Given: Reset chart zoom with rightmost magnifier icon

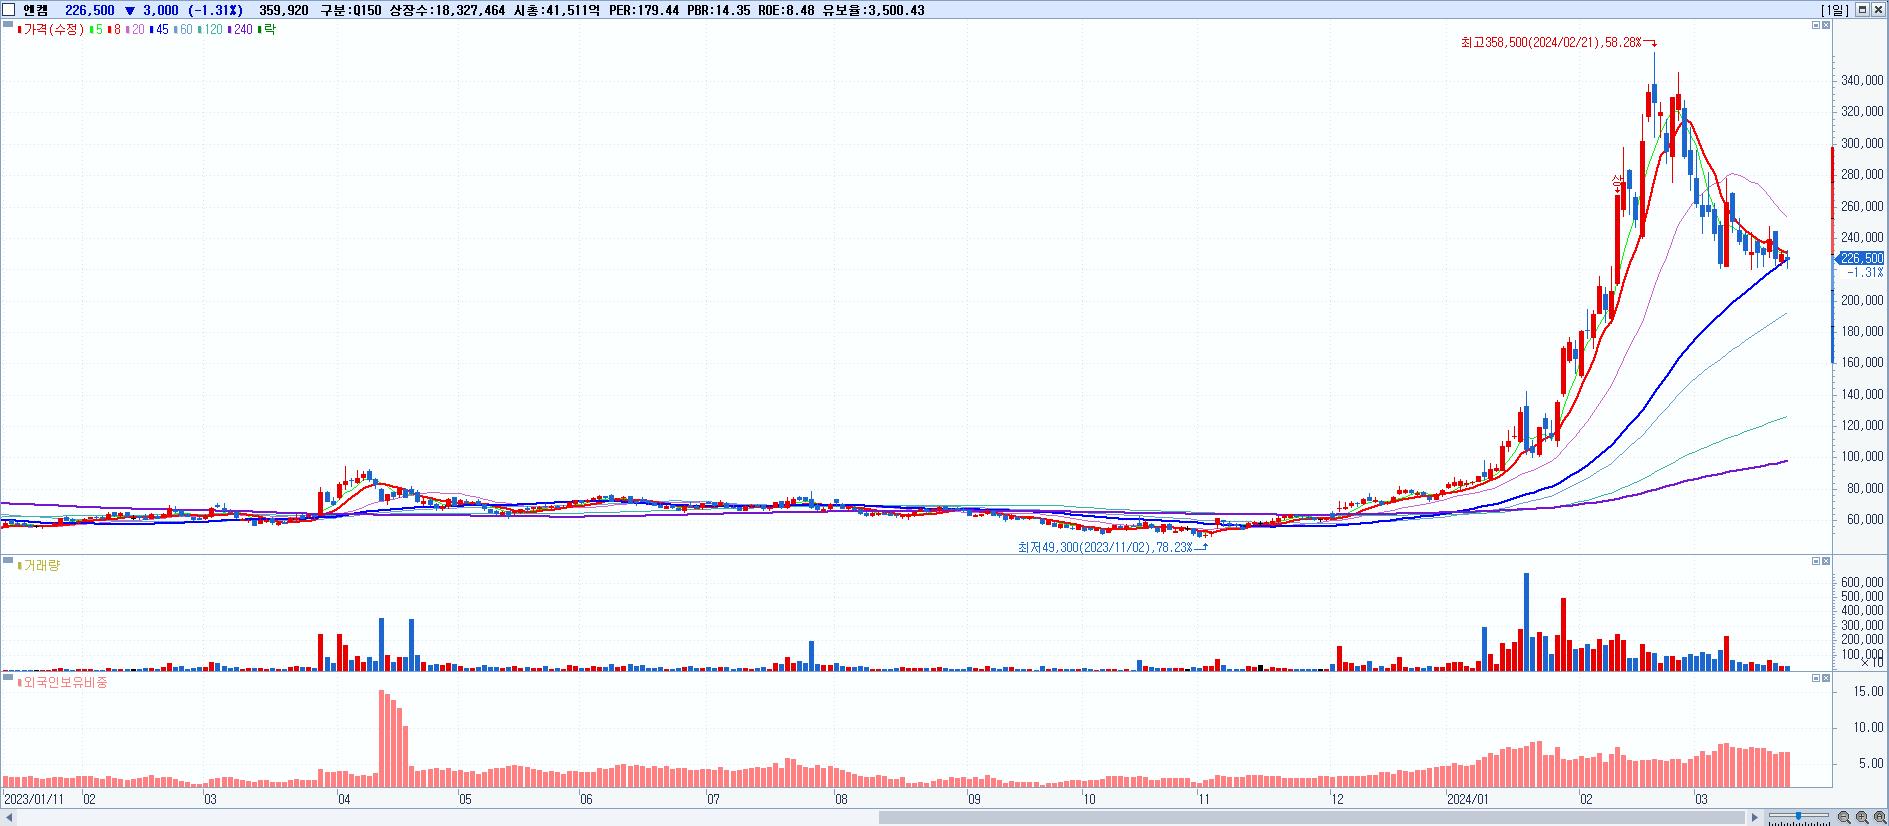Looking at the screenshot, I should pyautogui.click(x=1880, y=818).
